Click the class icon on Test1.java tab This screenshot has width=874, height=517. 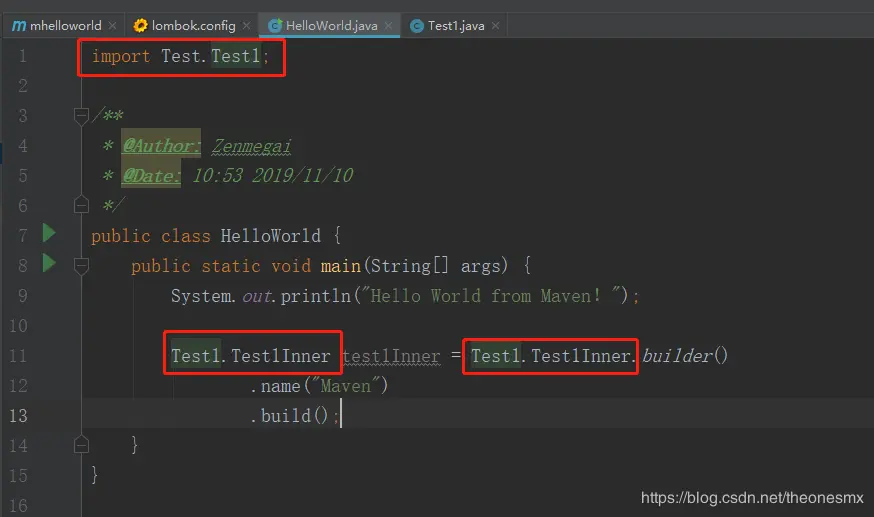click(x=416, y=26)
